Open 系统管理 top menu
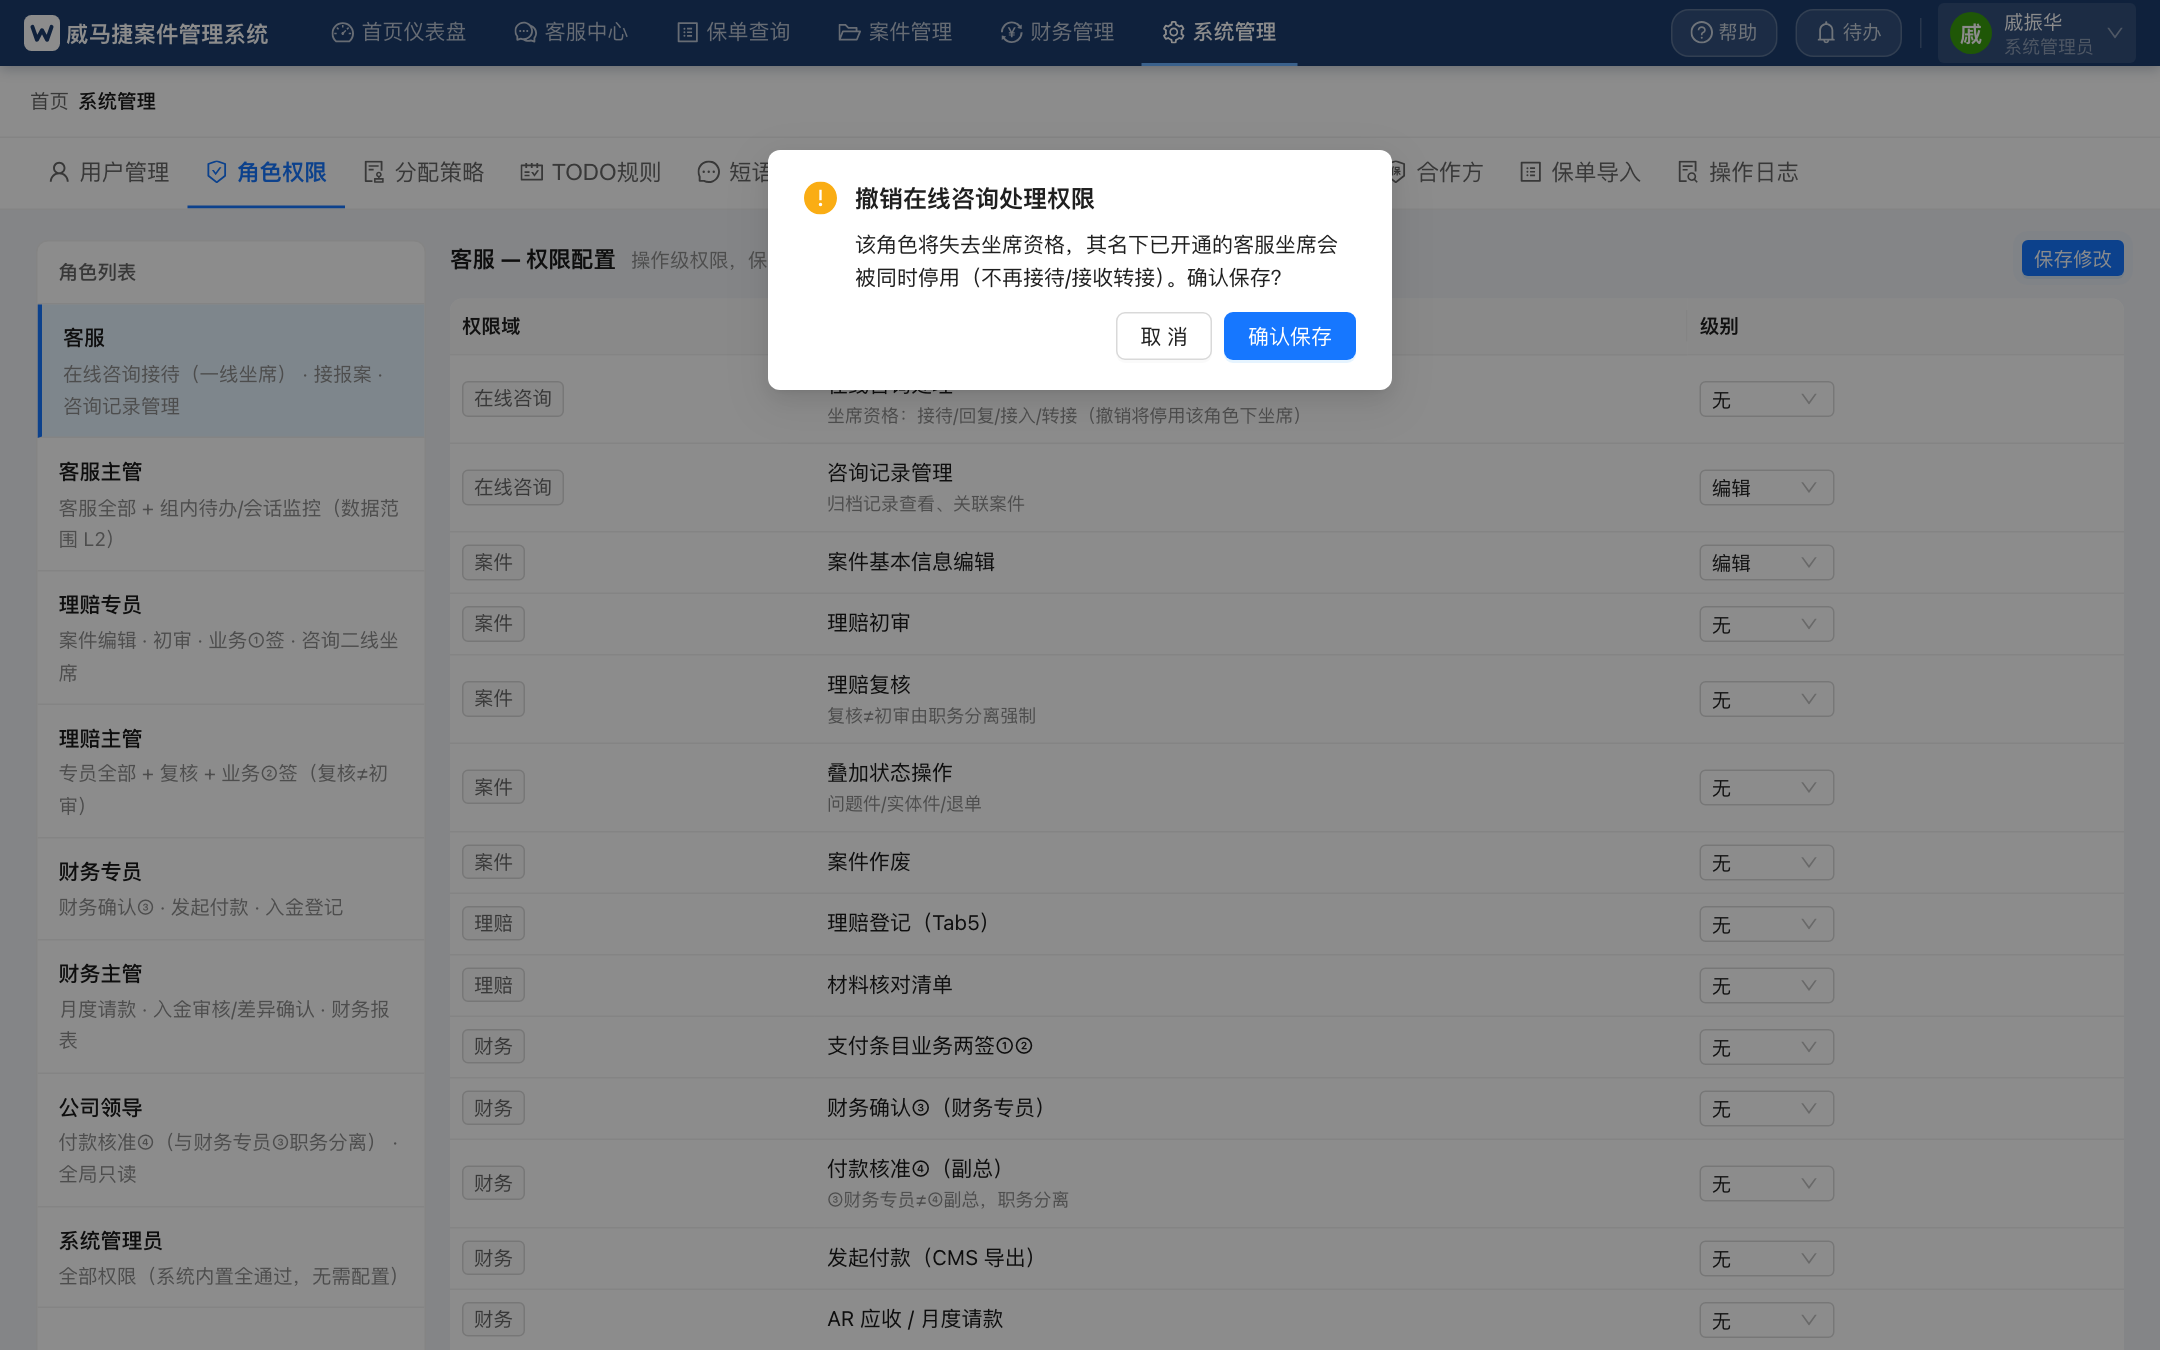 coord(1219,32)
